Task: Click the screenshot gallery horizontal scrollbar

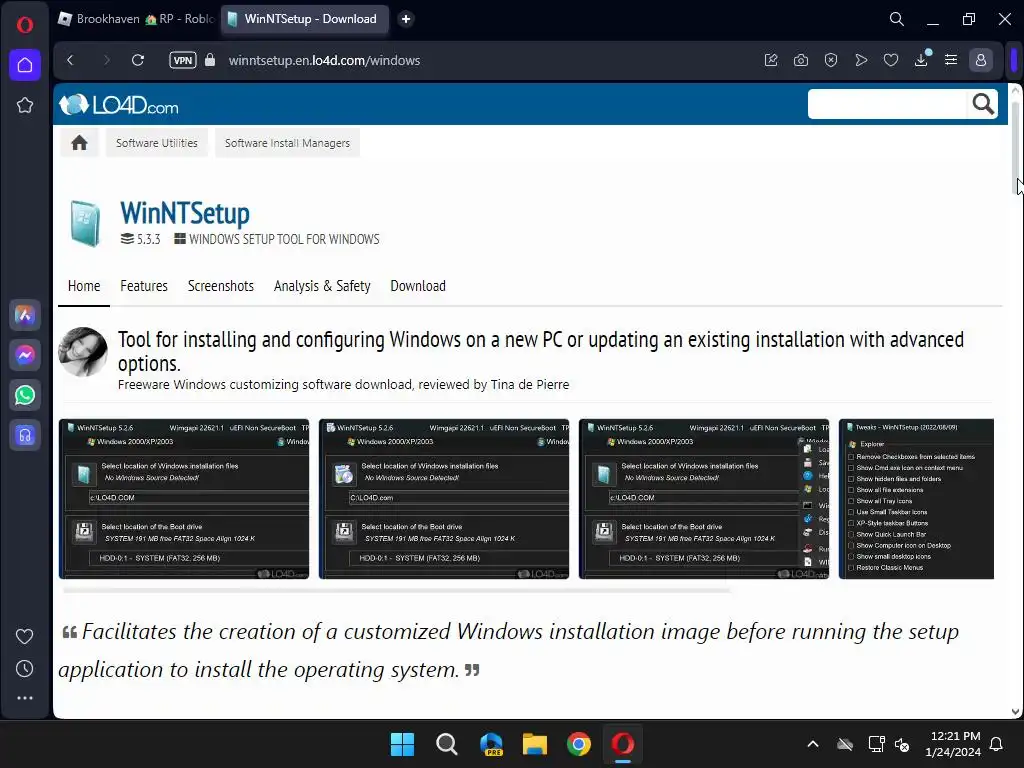Action: (396, 590)
